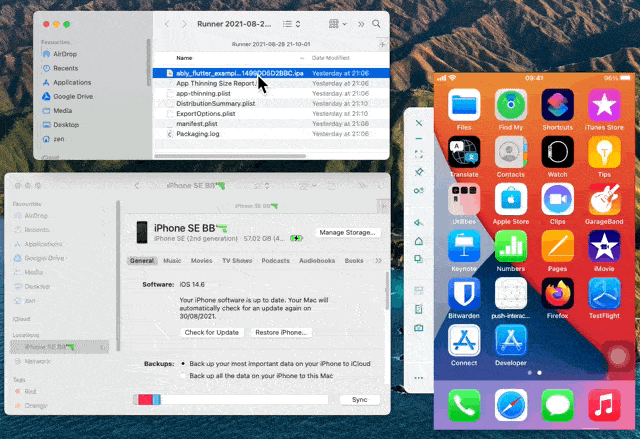Launch the Clips app
The width and height of the screenshot is (640, 439).
[x=557, y=199]
